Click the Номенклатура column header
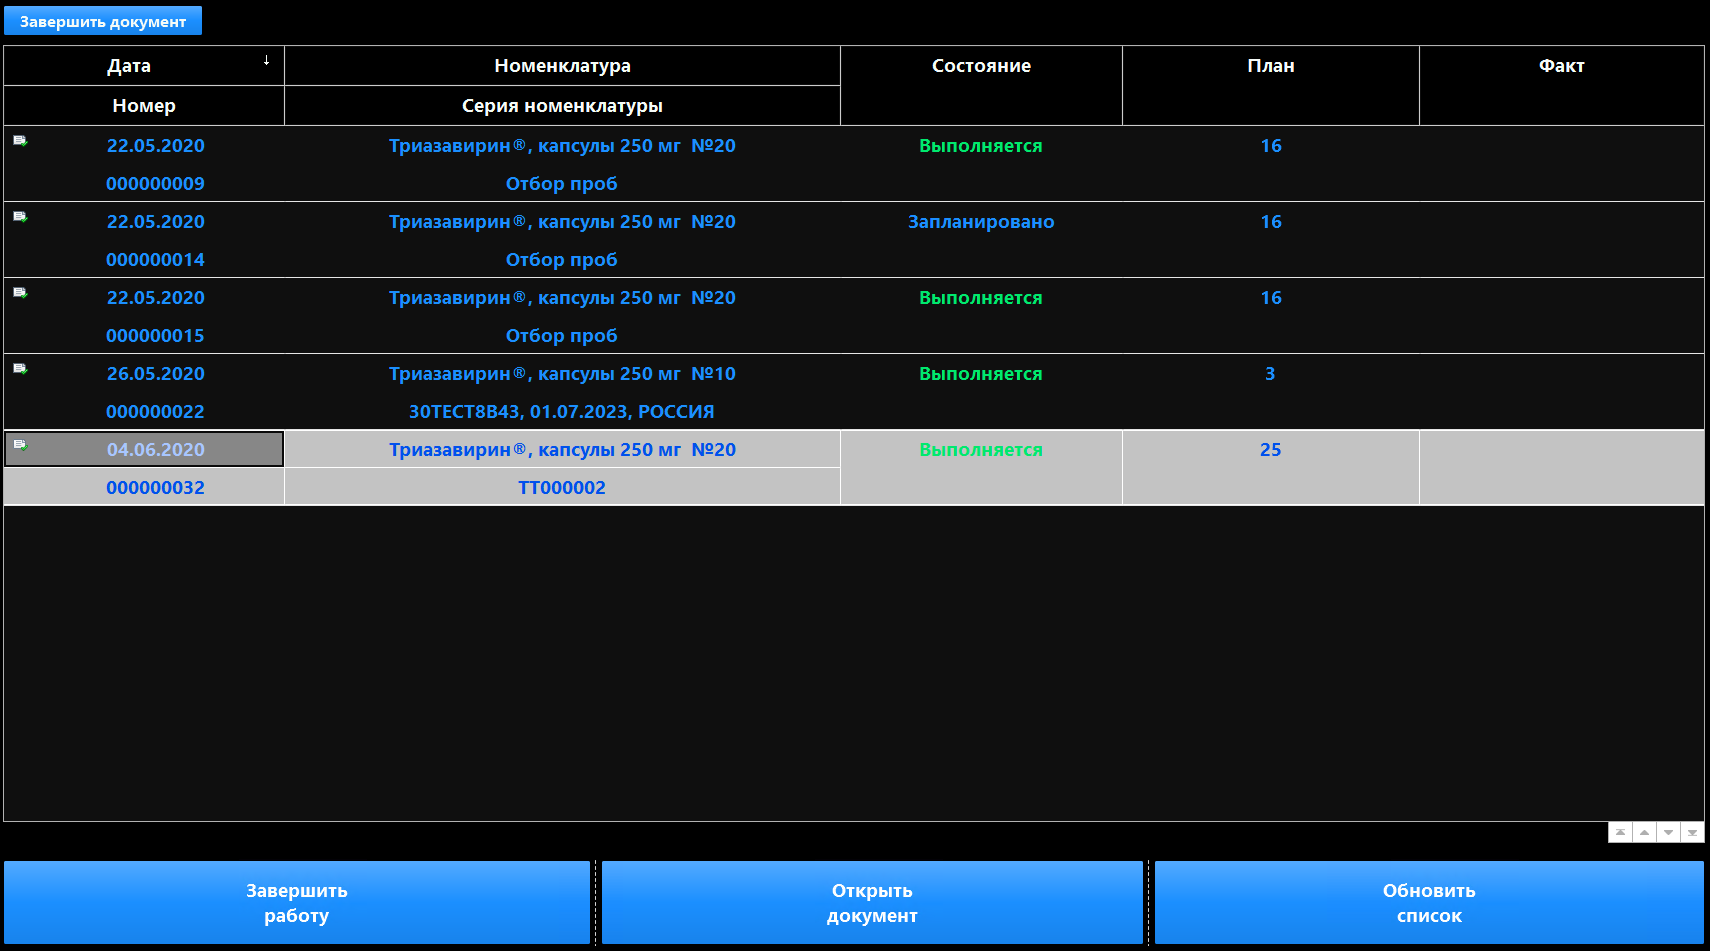The width and height of the screenshot is (1710, 952). (562, 66)
